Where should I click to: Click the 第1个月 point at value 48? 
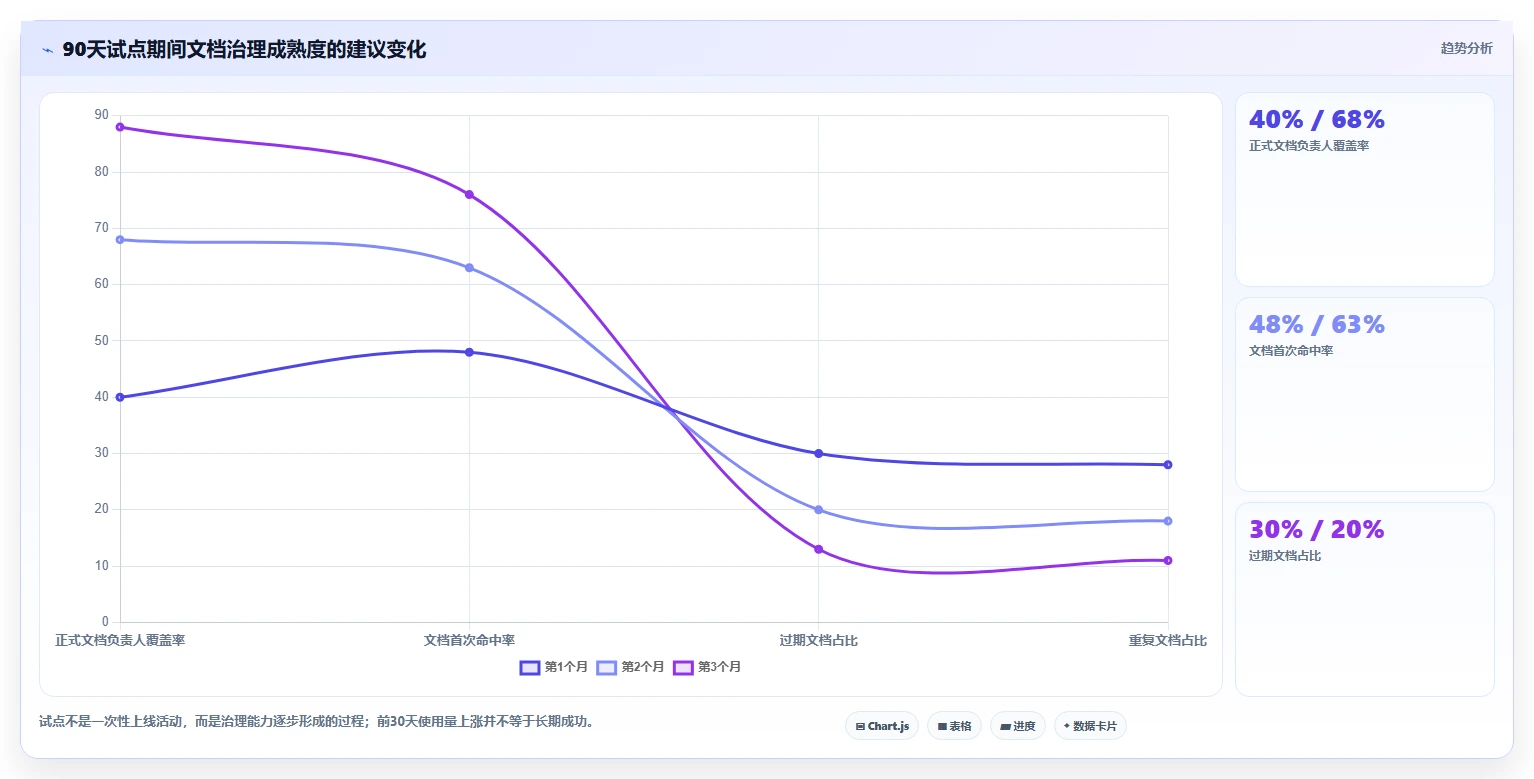(469, 352)
